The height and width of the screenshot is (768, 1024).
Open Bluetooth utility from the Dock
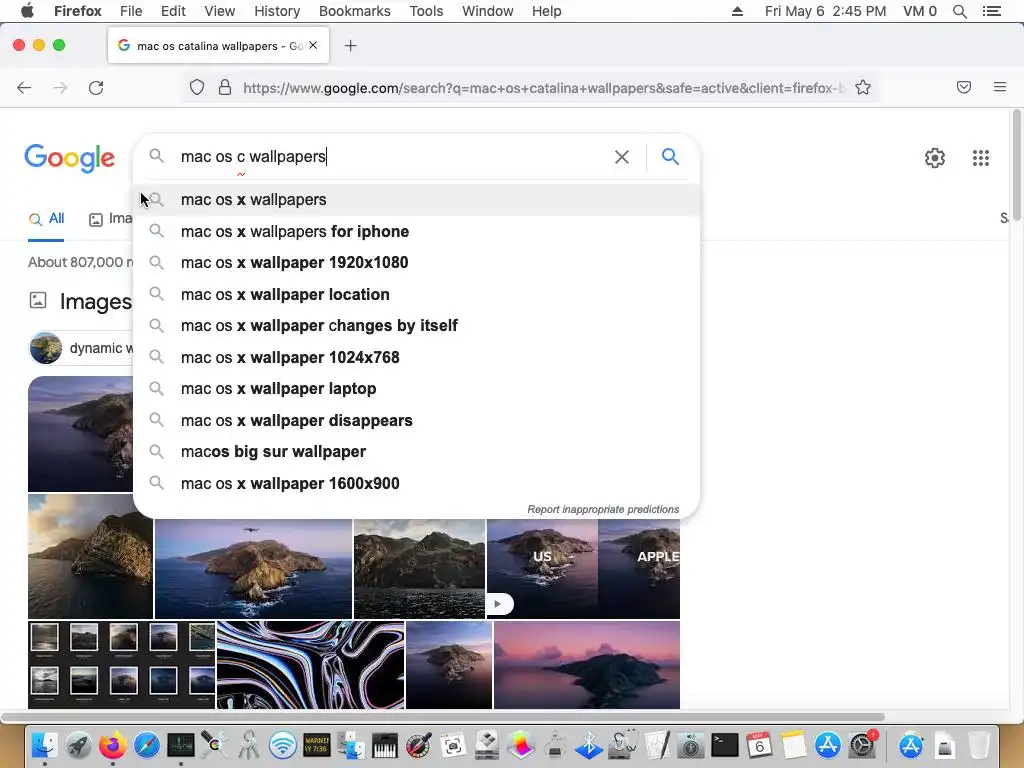(x=588, y=745)
